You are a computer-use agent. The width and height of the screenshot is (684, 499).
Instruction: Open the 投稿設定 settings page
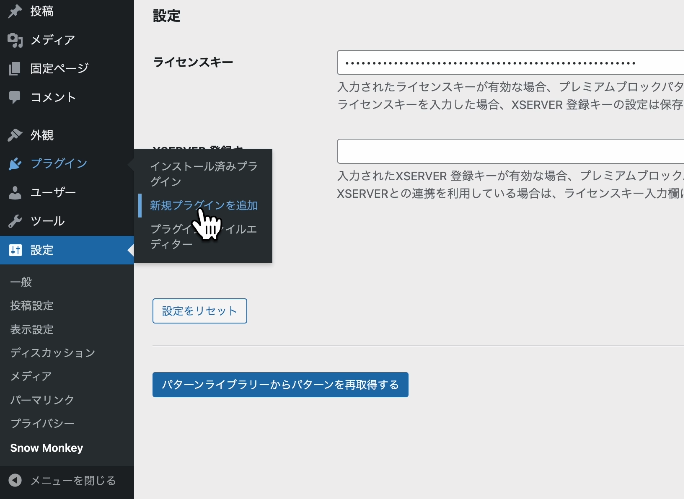click(x=32, y=306)
